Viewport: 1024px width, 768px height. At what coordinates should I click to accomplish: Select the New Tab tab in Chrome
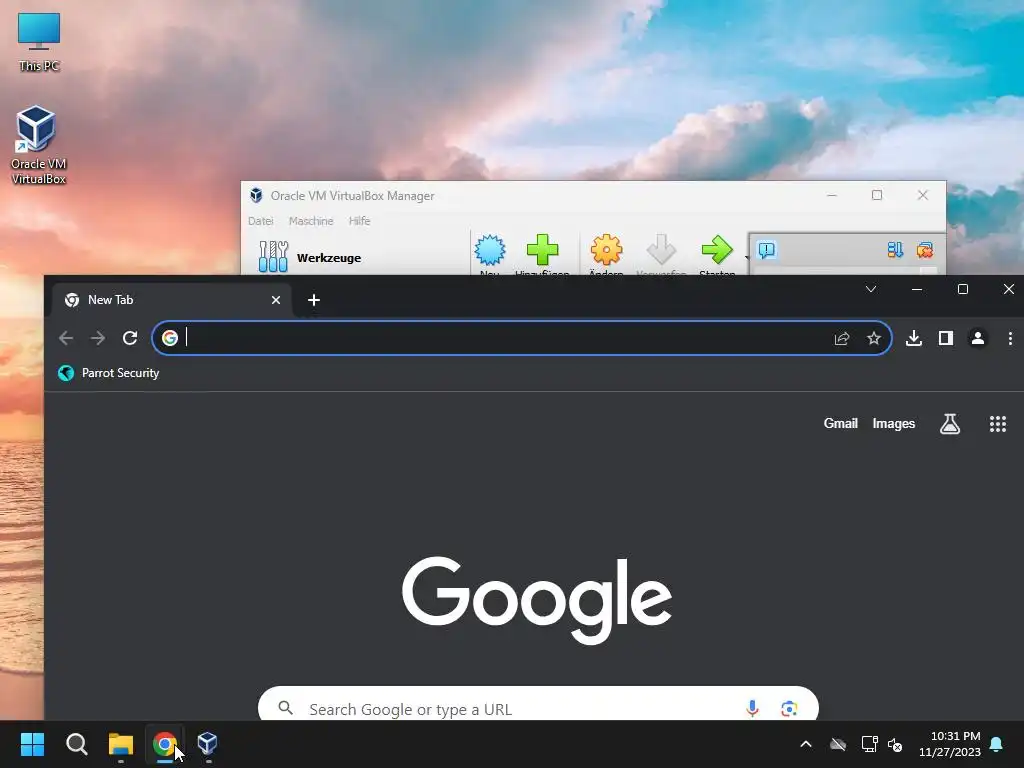[x=172, y=300]
